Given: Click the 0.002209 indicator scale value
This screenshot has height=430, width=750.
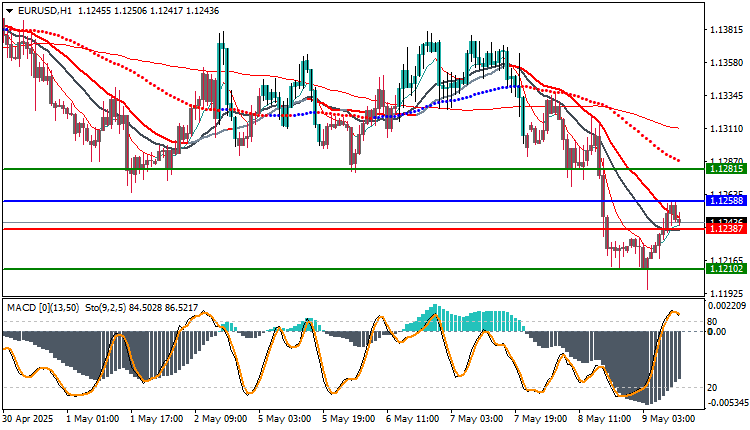Looking at the screenshot, I should (x=727, y=305).
